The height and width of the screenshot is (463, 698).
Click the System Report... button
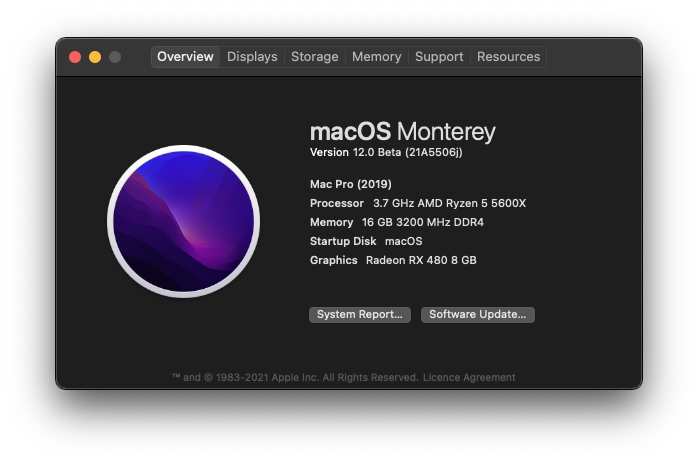pyautogui.click(x=360, y=315)
